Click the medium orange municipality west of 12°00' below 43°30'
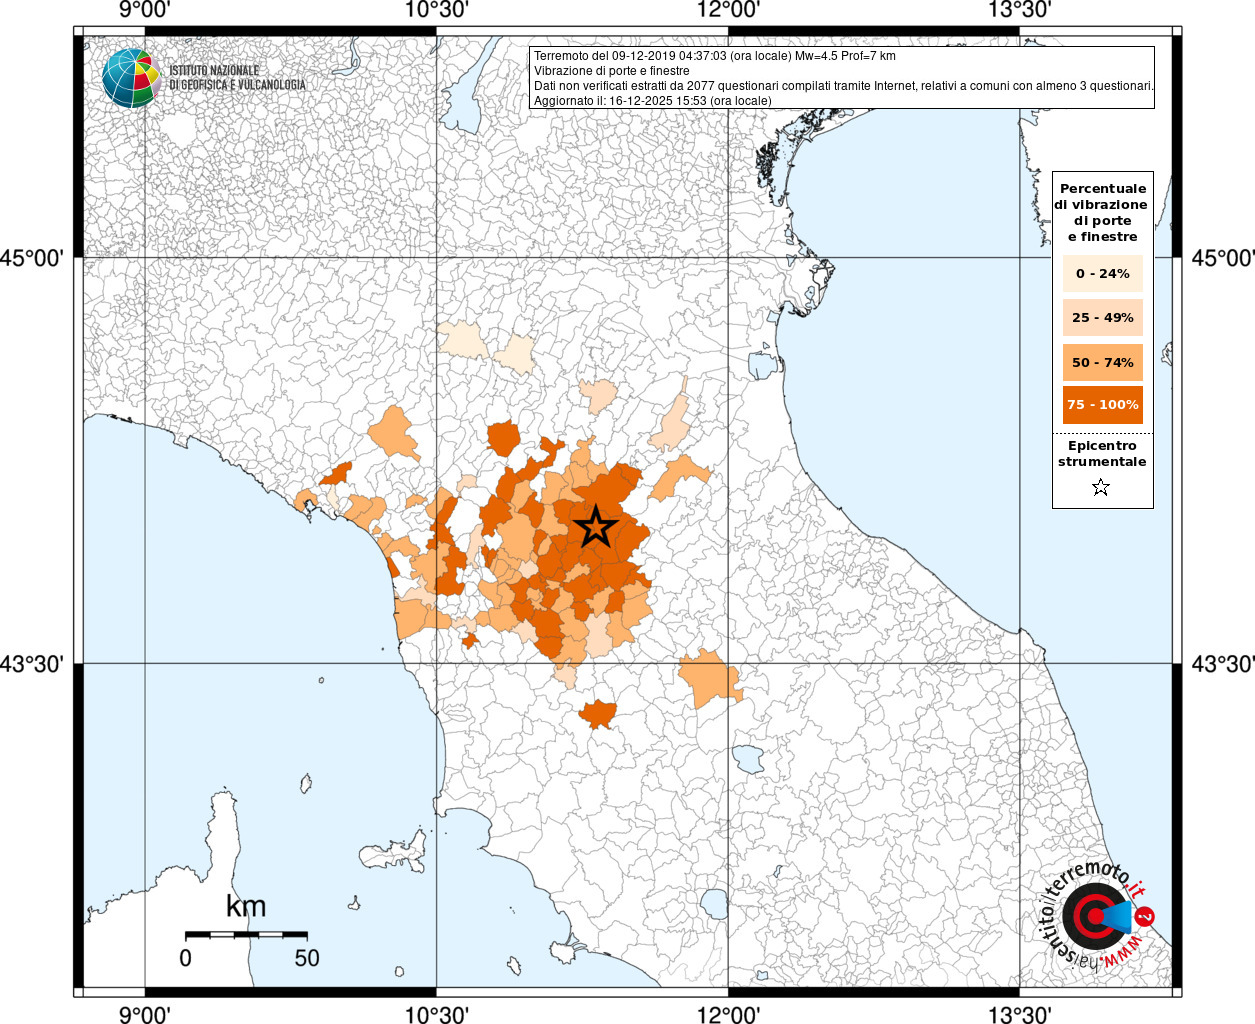 tap(711, 678)
